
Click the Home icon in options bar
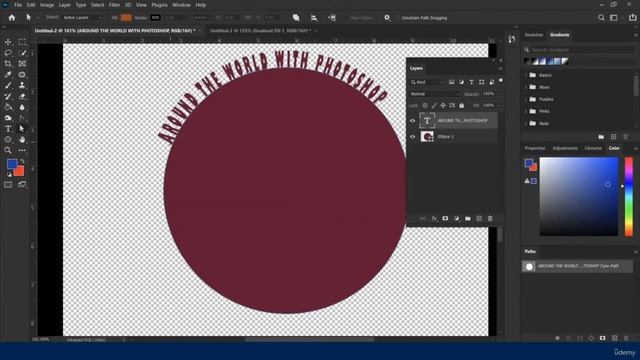[12, 18]
